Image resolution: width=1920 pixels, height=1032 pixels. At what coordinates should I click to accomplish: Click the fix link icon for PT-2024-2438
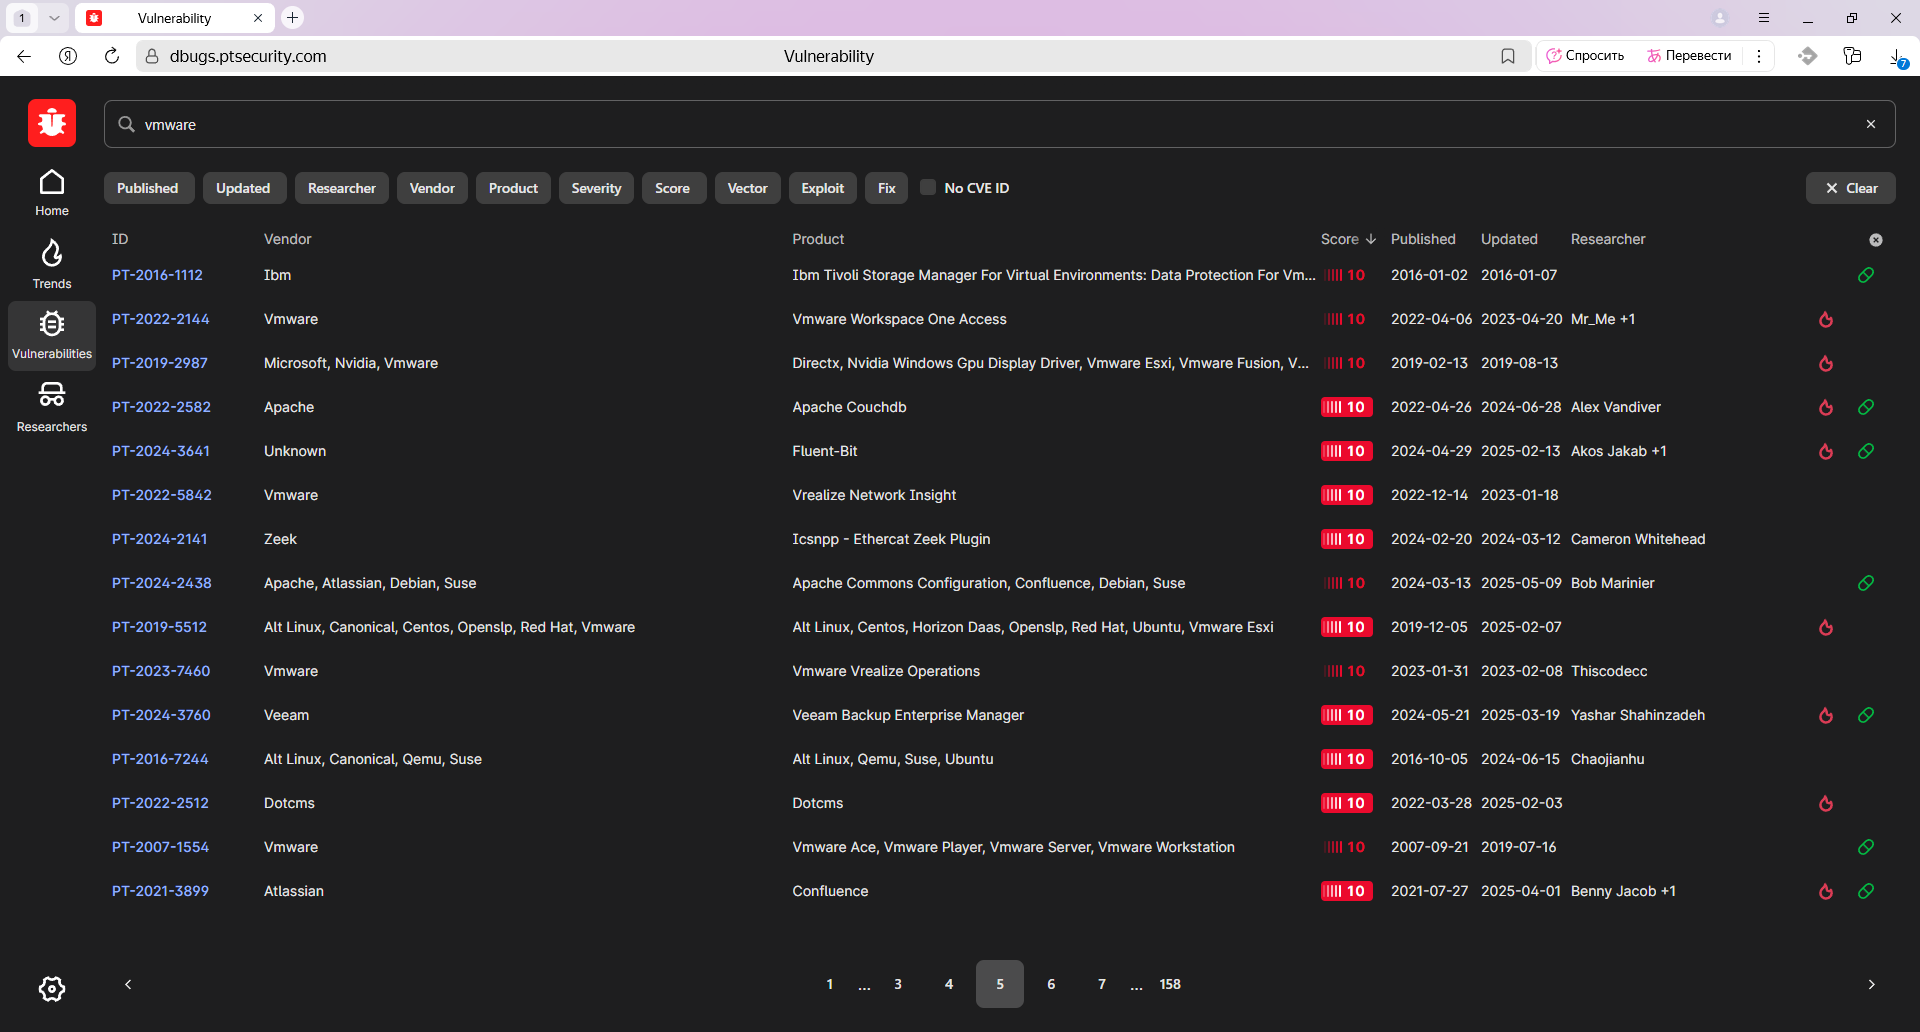click(1866, 583)
